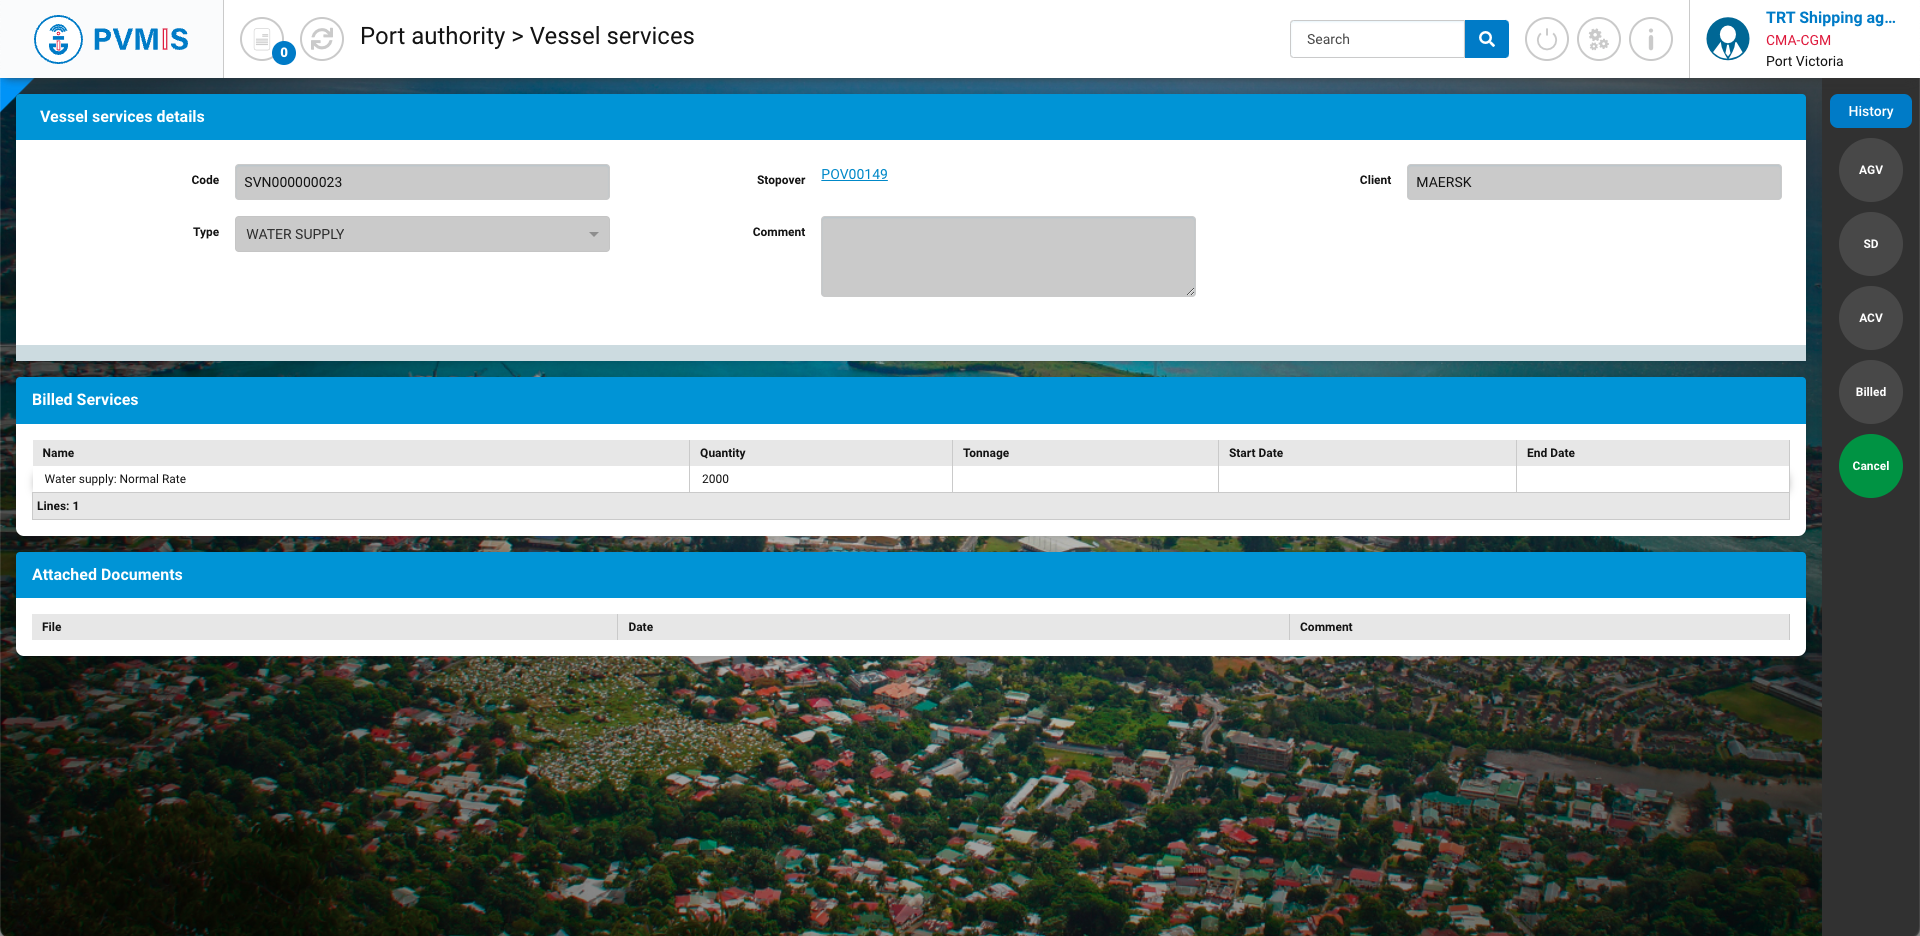Image resolution: width=1920 pixels, height=936 pixels.
Task: Click the refresh arrows icon
Action: click(x=322, y=40)
